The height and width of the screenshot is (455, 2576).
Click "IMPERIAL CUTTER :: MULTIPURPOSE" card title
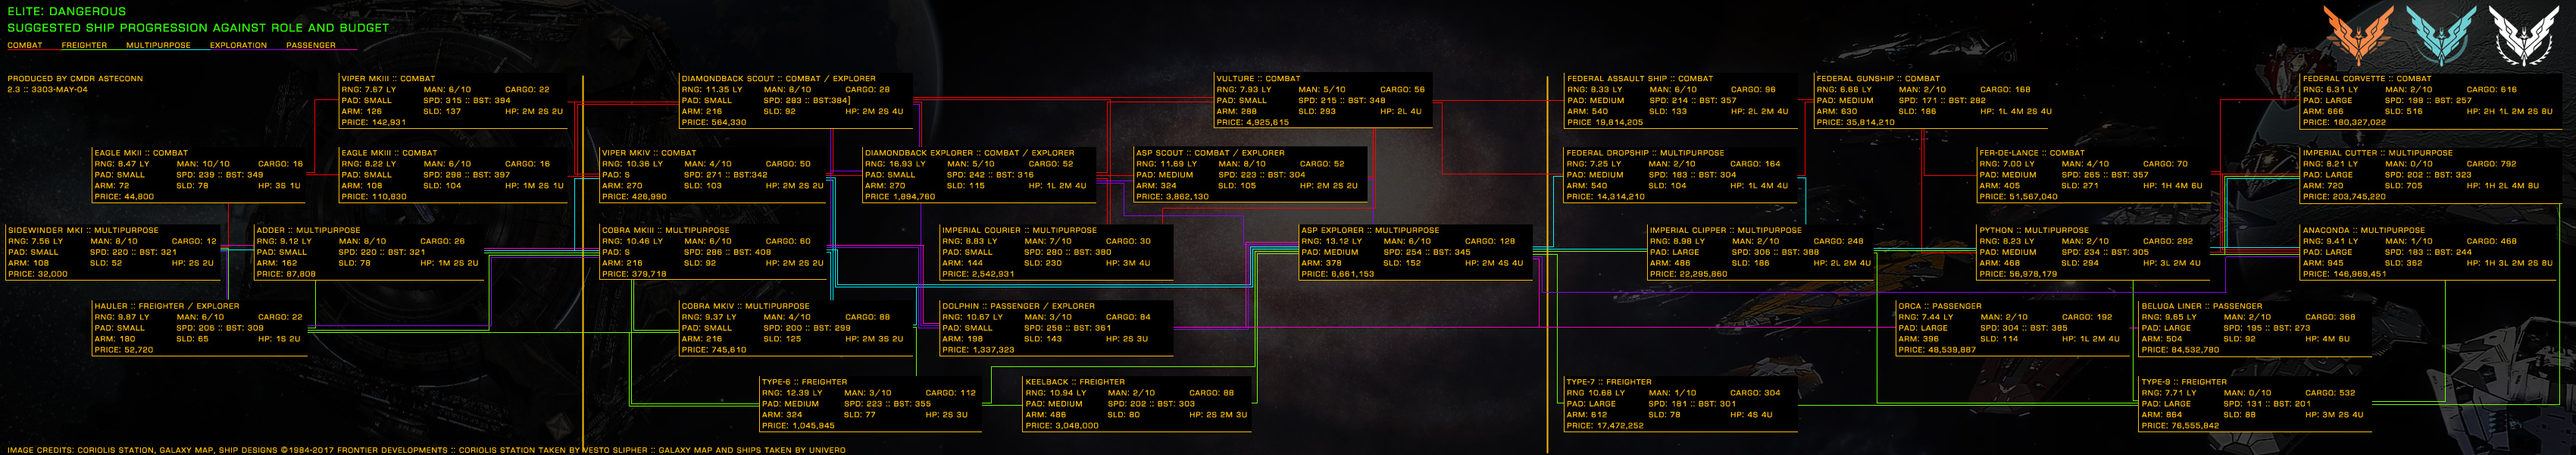point(2377,153)
